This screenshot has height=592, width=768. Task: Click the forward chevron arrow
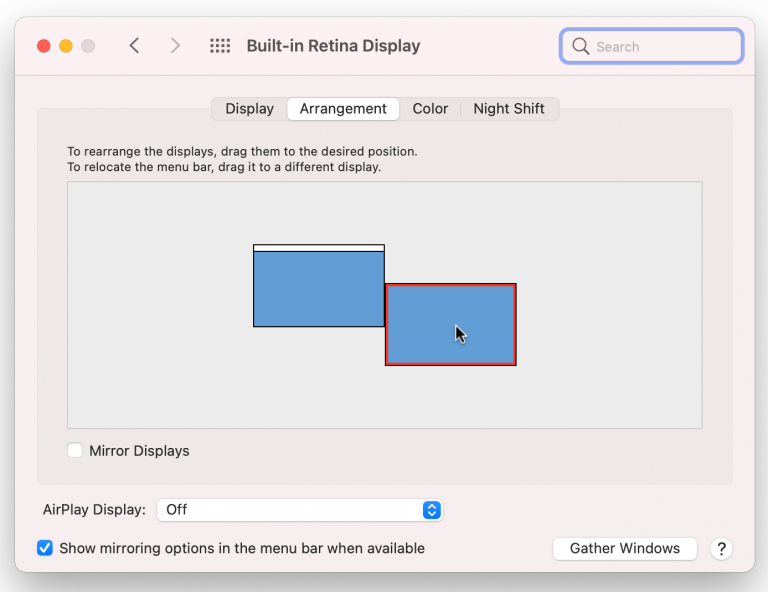coord(175,46)
